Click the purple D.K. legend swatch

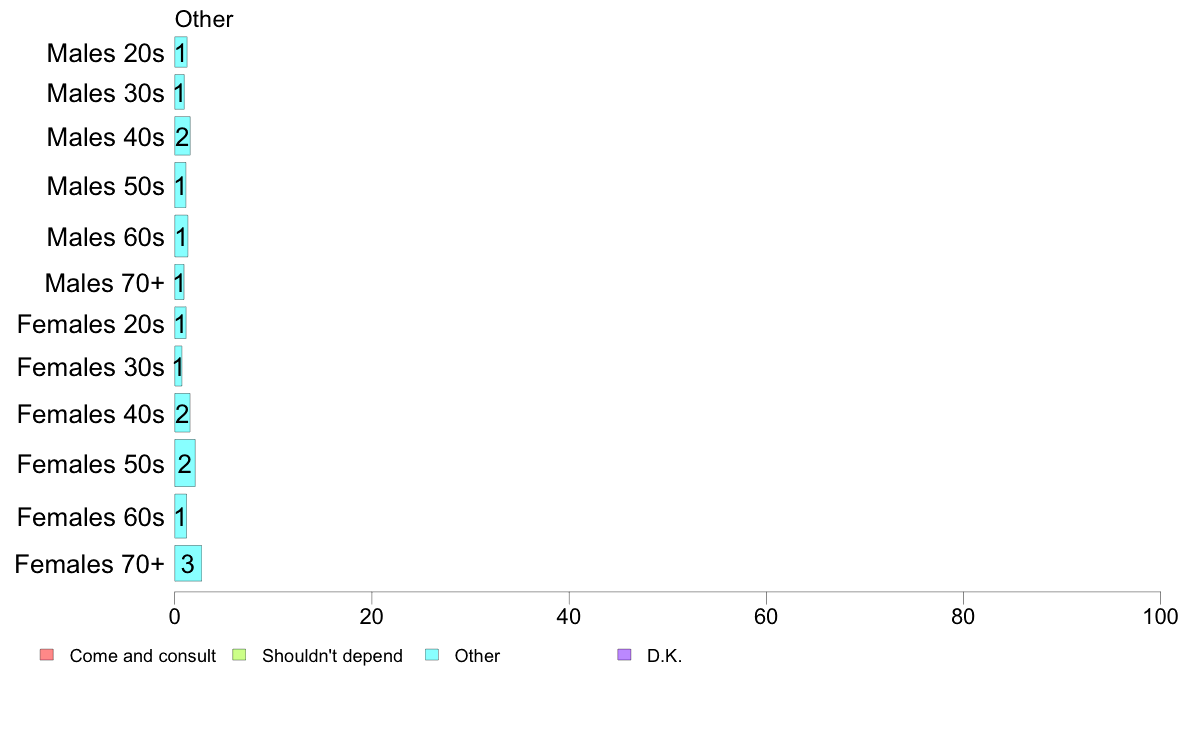(624, 655)
